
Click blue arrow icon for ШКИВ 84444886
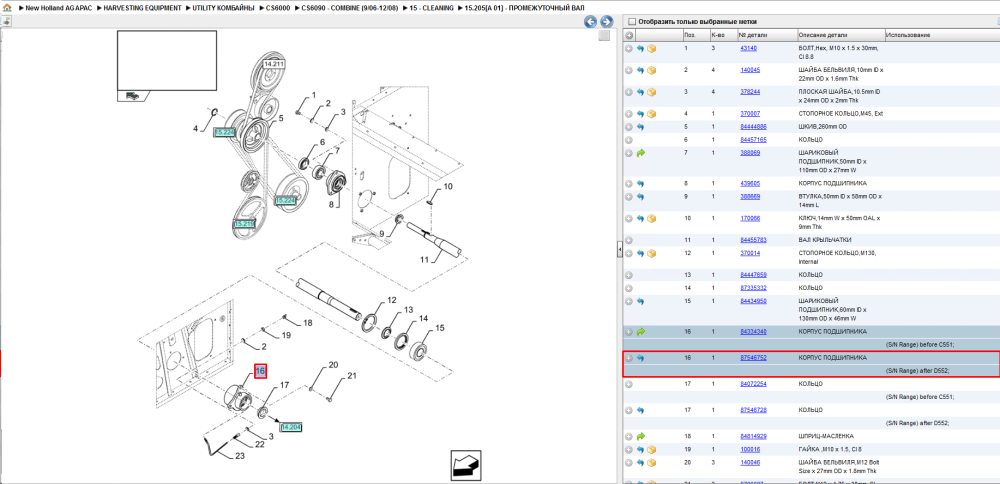(640, 127)
